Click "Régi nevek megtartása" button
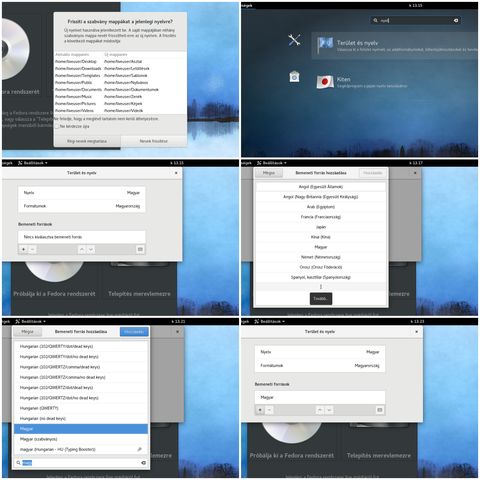Screen dimensions: 480x480 [87, 141]
